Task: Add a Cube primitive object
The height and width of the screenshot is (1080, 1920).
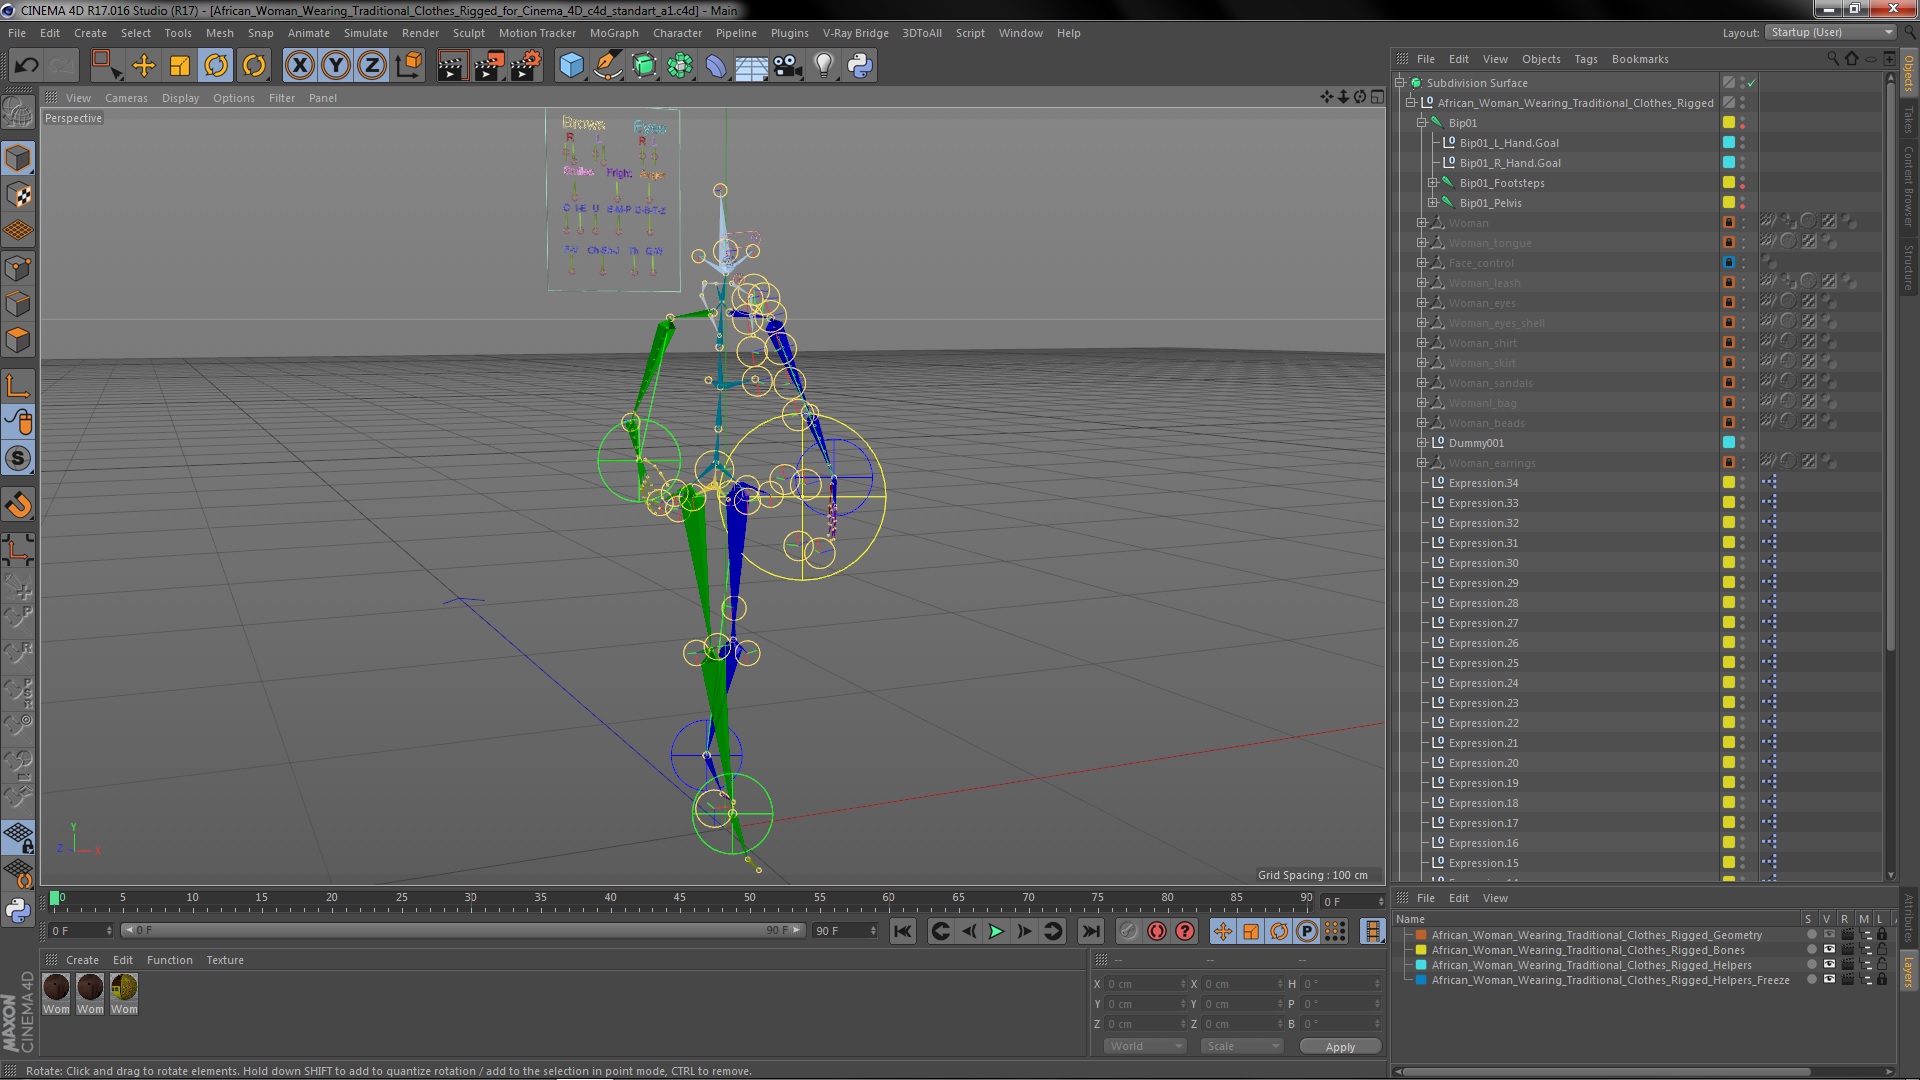Action: (571, 66)
